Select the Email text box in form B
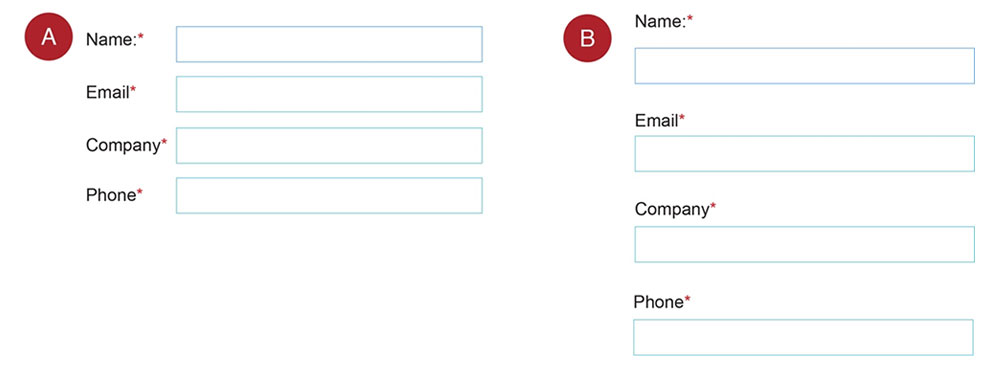Image resolution: width=1000 pixels, height=368 pixels. tap(804, 154)
